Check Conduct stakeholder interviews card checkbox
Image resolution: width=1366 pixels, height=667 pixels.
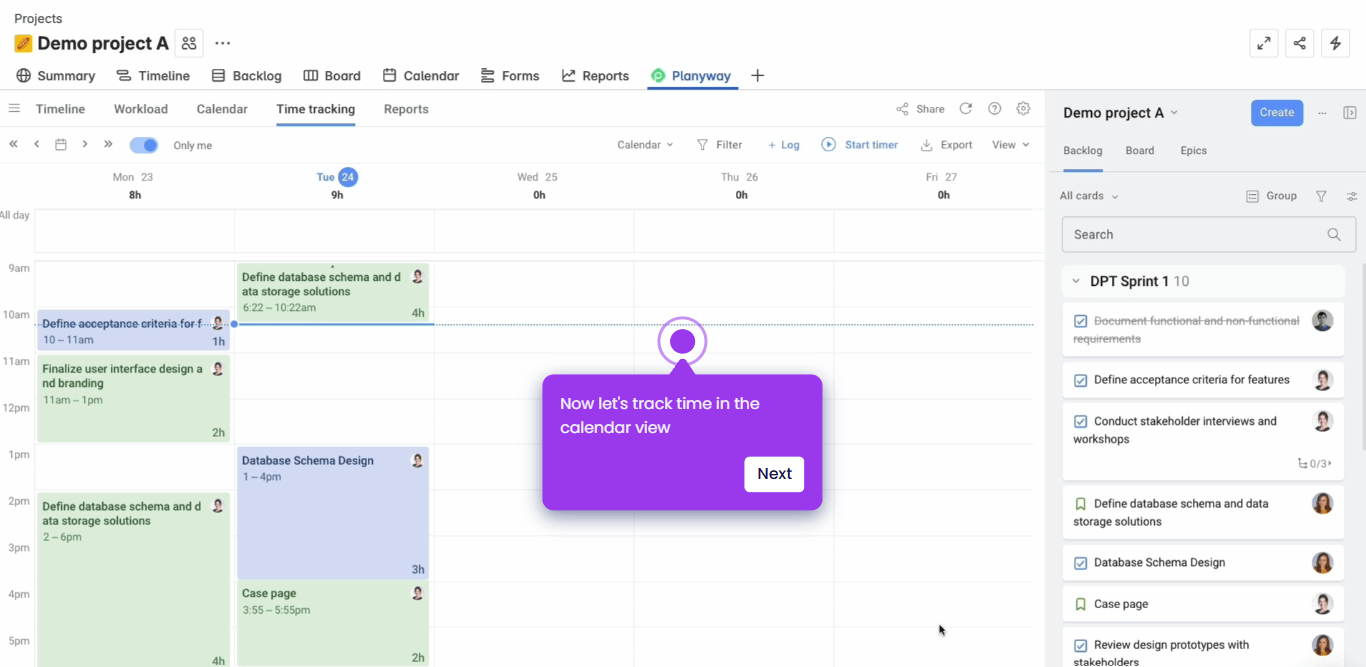1080,422
